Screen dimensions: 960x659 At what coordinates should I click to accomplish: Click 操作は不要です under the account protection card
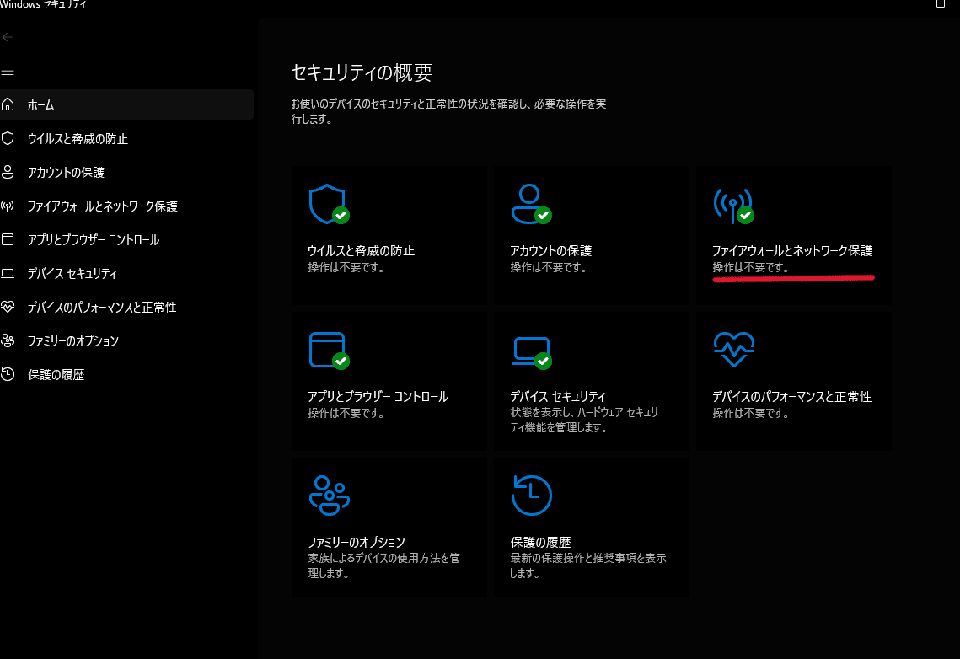click(549, 267)
